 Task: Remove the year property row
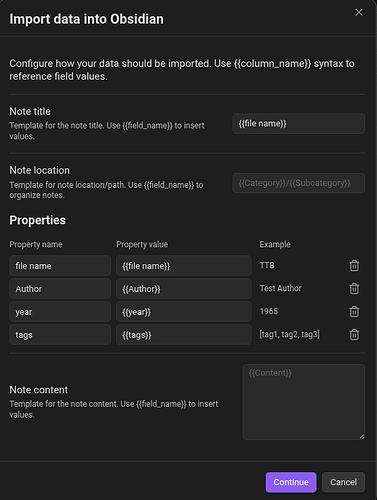click(x=354, y=312)
